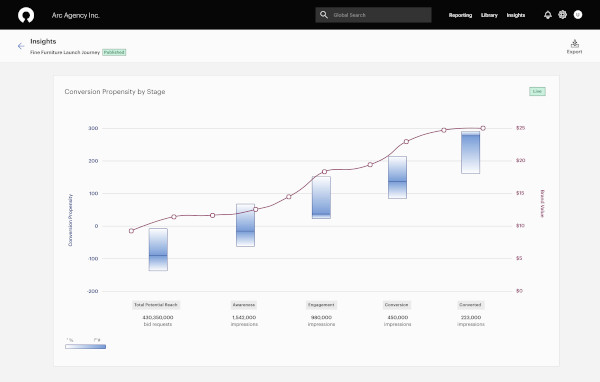Image resolution: width=600 pixels, height=382 pixels.
Task: Go back using the left arrow
Action: click(21, 46)
